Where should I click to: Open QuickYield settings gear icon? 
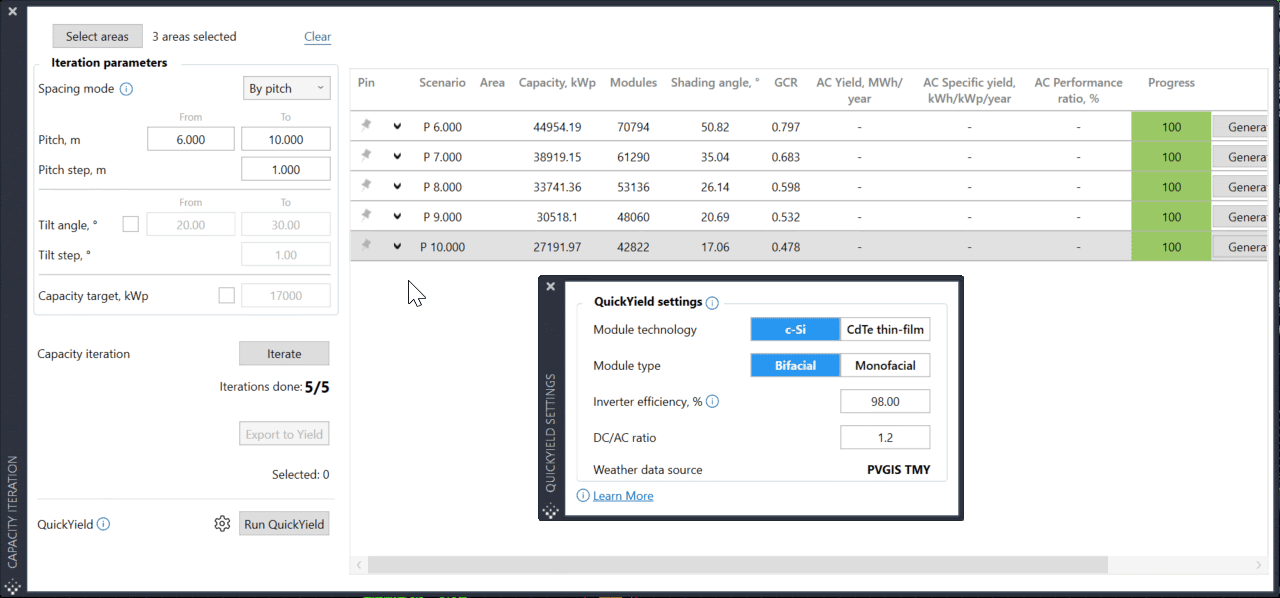click(222, 524)
